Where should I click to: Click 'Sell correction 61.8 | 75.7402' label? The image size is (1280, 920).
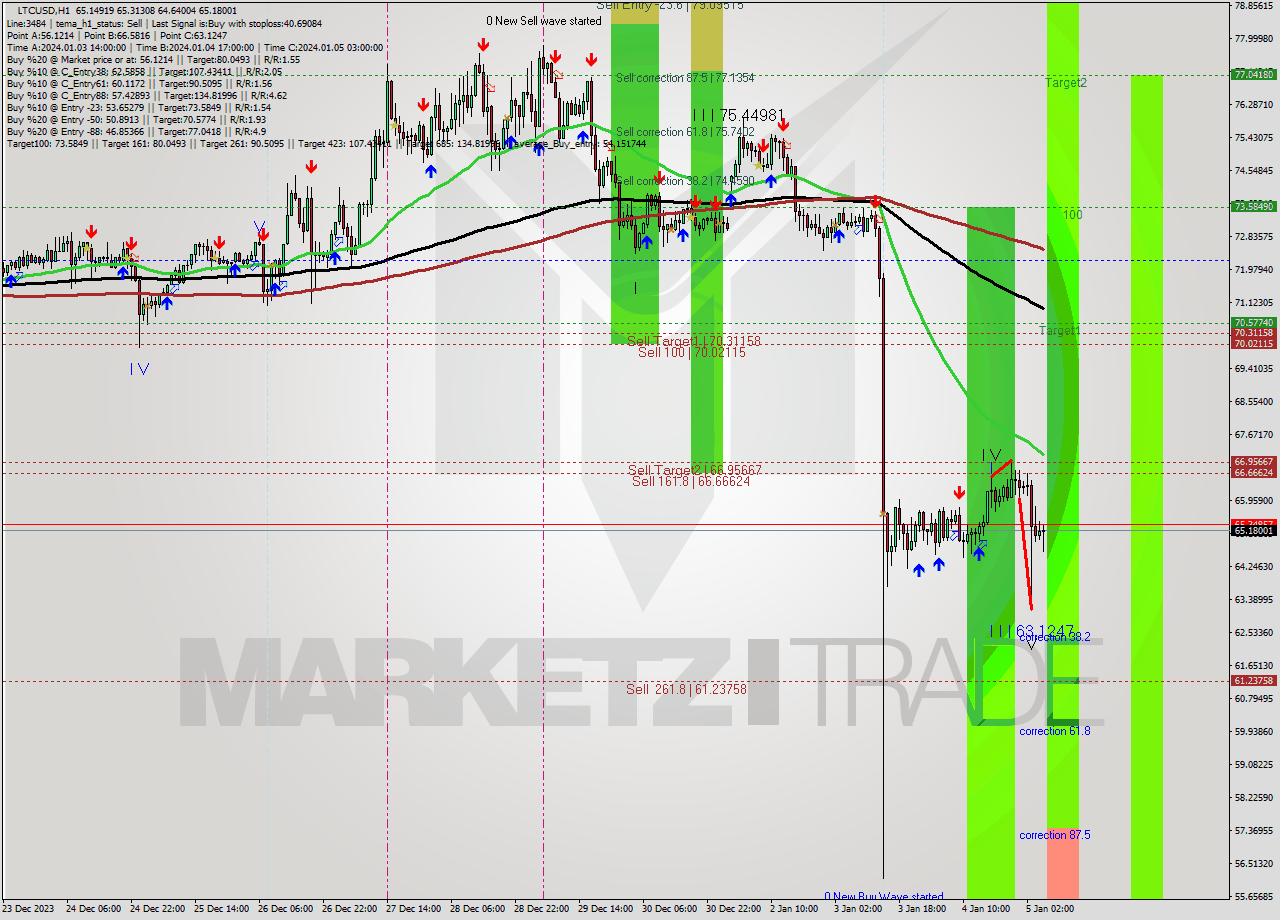pyautogui.click(x=685, y=132)
